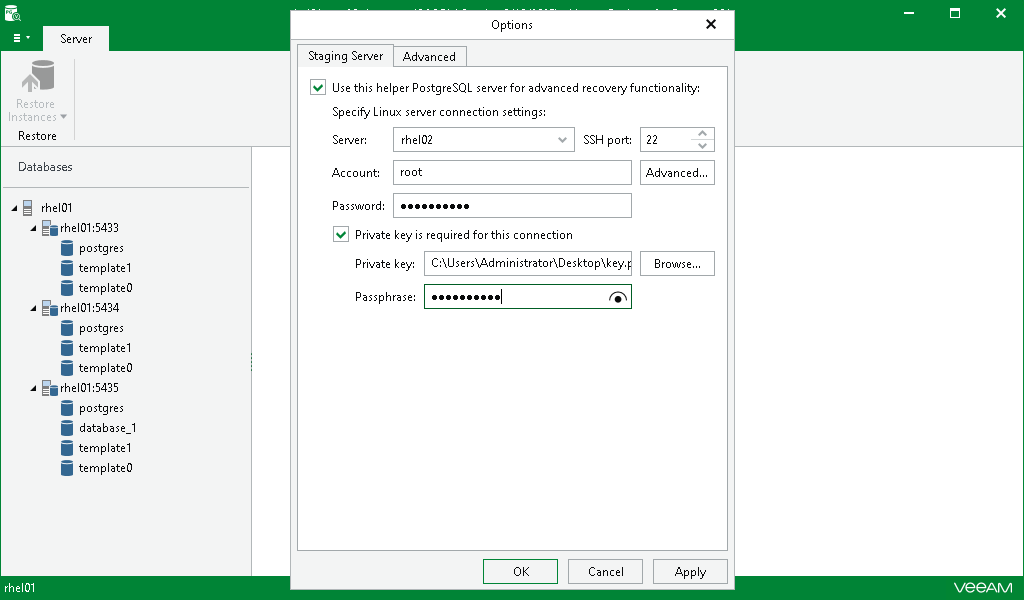Switch to the Advanced tab
Viewport: 1024px width, 600px height.
tap(430, 56)
